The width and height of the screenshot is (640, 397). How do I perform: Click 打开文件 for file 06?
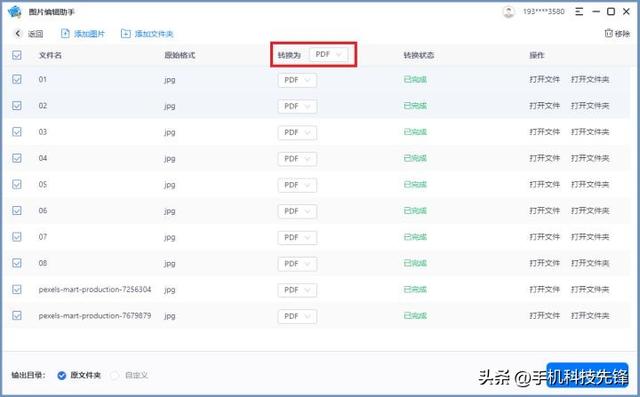[544, 211]
